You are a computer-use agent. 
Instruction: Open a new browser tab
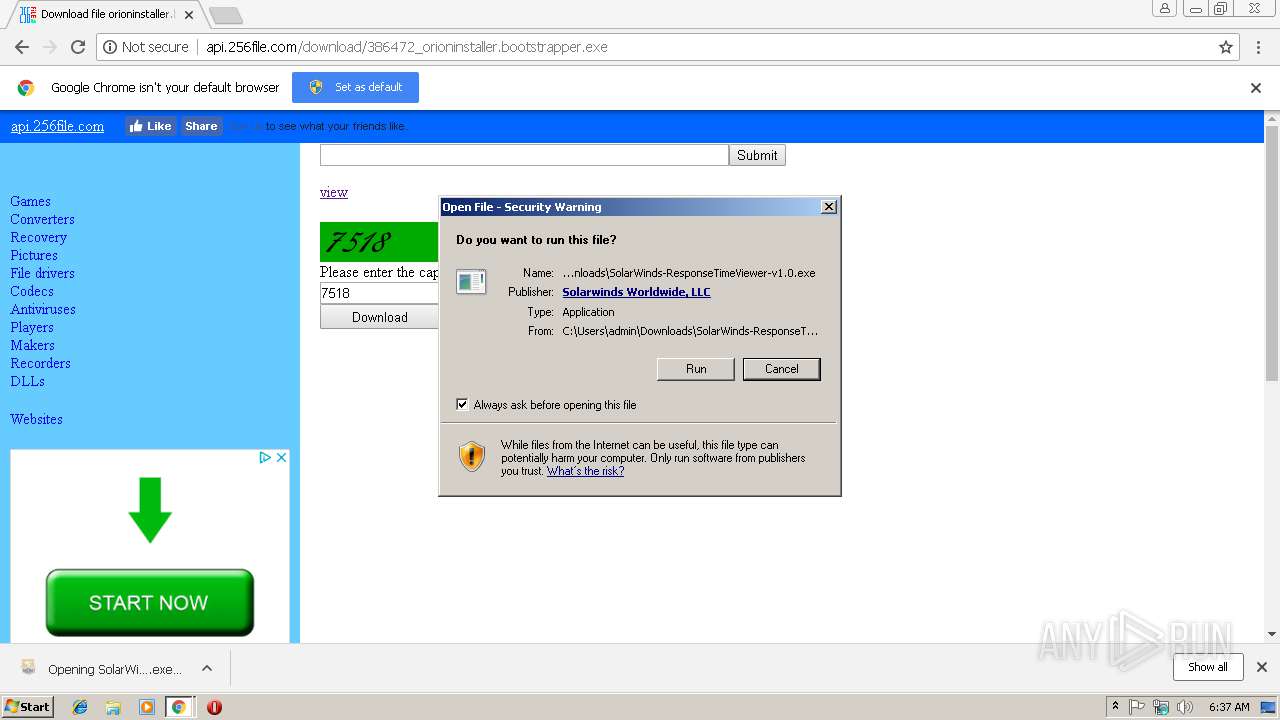[x=225, y=15]
